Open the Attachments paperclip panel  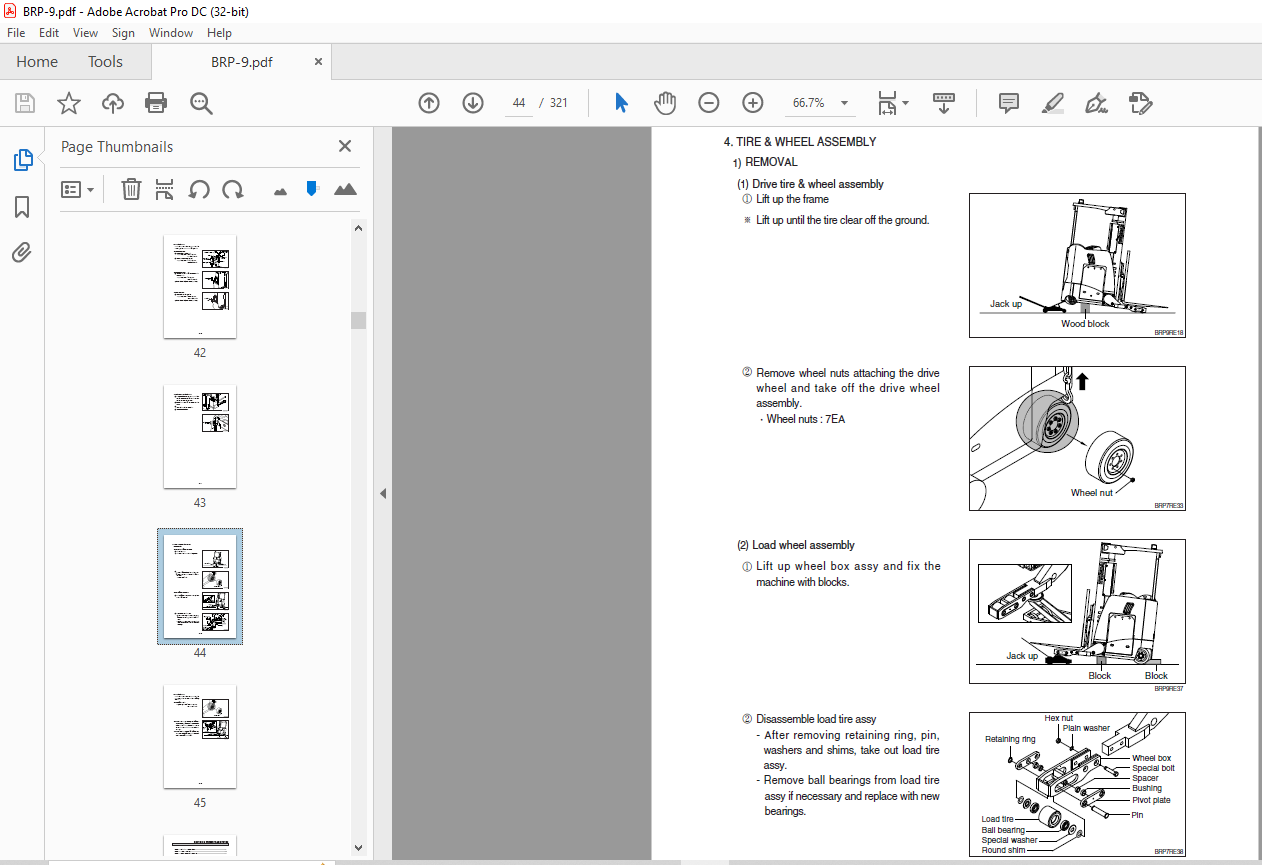pyautogui.click(x=22, y=253)
